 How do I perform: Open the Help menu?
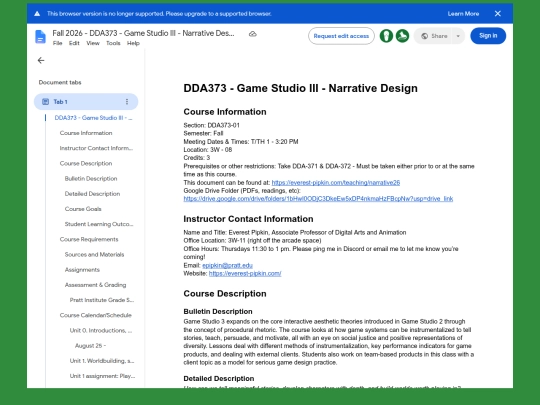click(x=133, y=43)
